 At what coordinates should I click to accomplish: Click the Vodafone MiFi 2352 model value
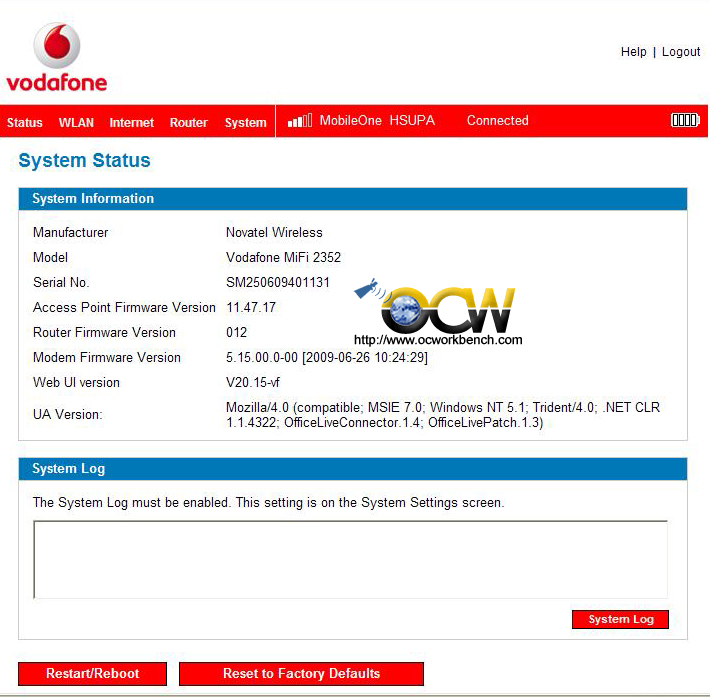pyautogui.click(x=283, y=257)
